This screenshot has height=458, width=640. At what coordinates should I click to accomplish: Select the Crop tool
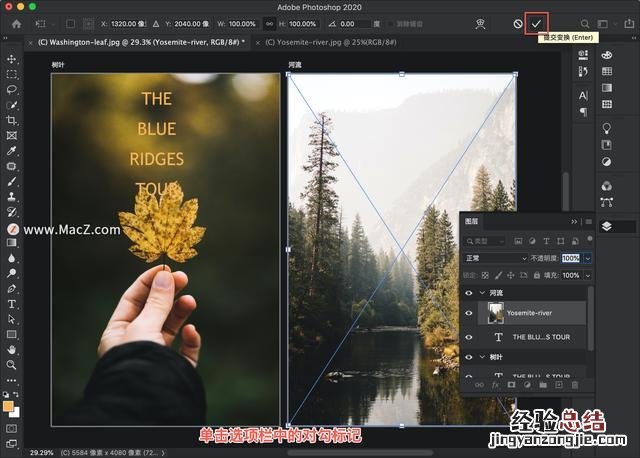pos(11,120)
